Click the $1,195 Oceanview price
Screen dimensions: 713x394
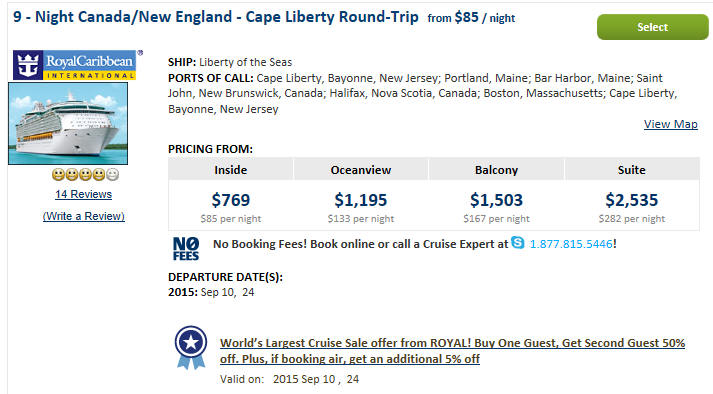361,200
